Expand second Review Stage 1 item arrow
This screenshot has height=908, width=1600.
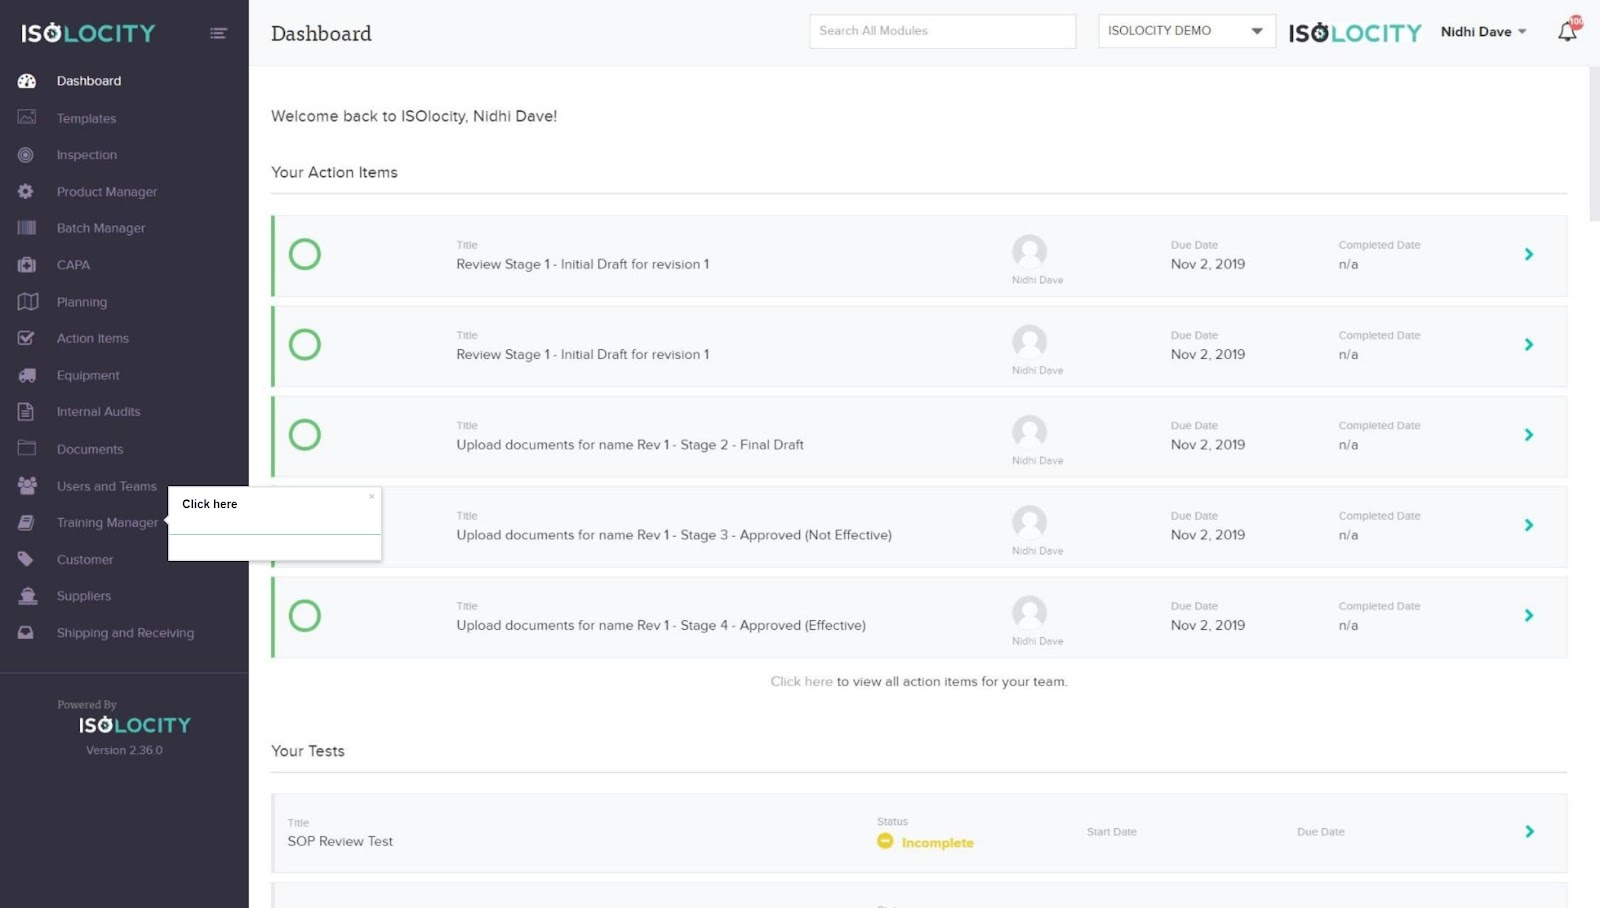1528,344
